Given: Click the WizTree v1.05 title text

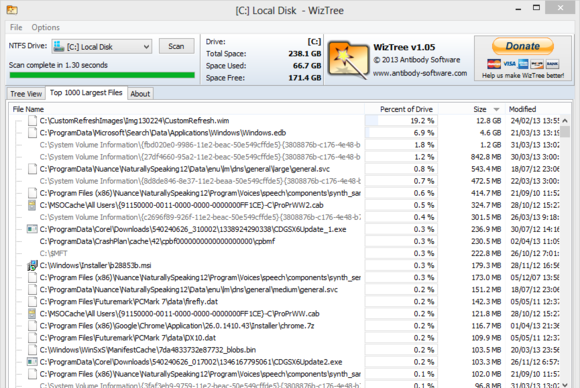Looking at the screenshot, I should [x=404, y=47].
